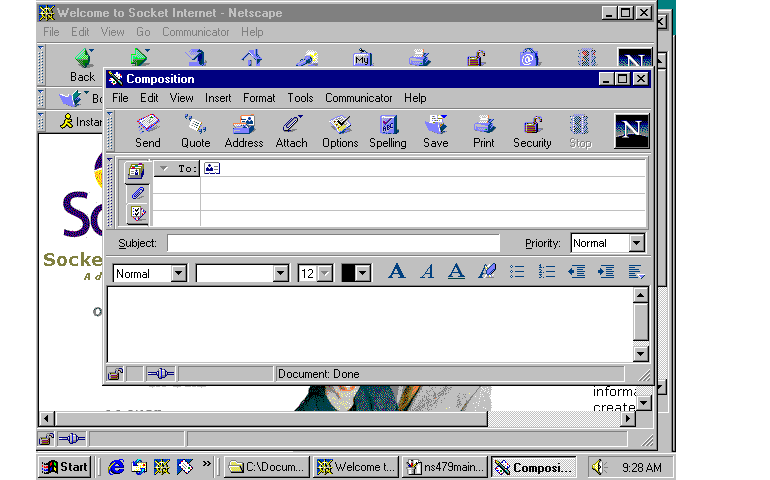Switch to C:\Docum... taskbar window

267,467
